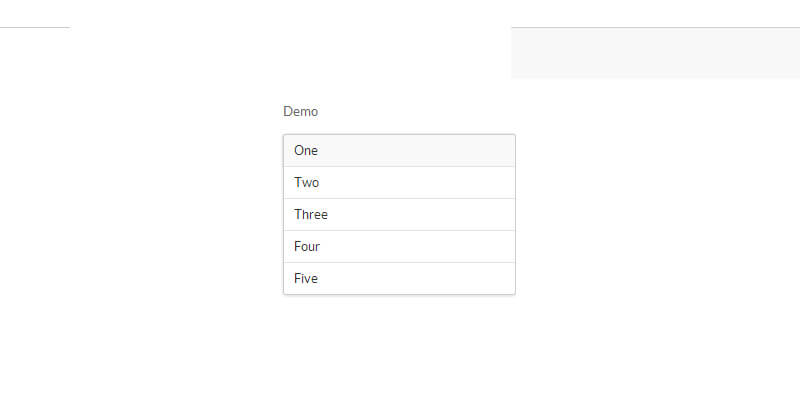Screen dimensions: 800x400
Task: Click the Demo heading text
Action: (x=300, y=111)
